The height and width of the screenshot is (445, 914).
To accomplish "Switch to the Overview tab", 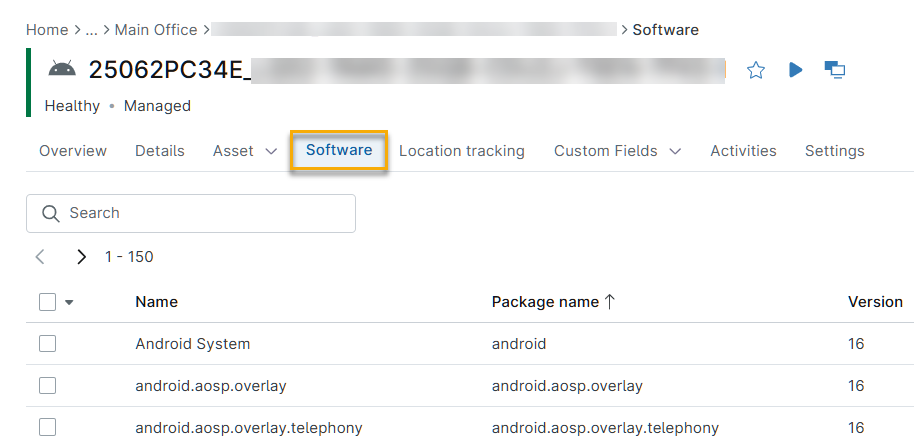I will tap(73, 151).
